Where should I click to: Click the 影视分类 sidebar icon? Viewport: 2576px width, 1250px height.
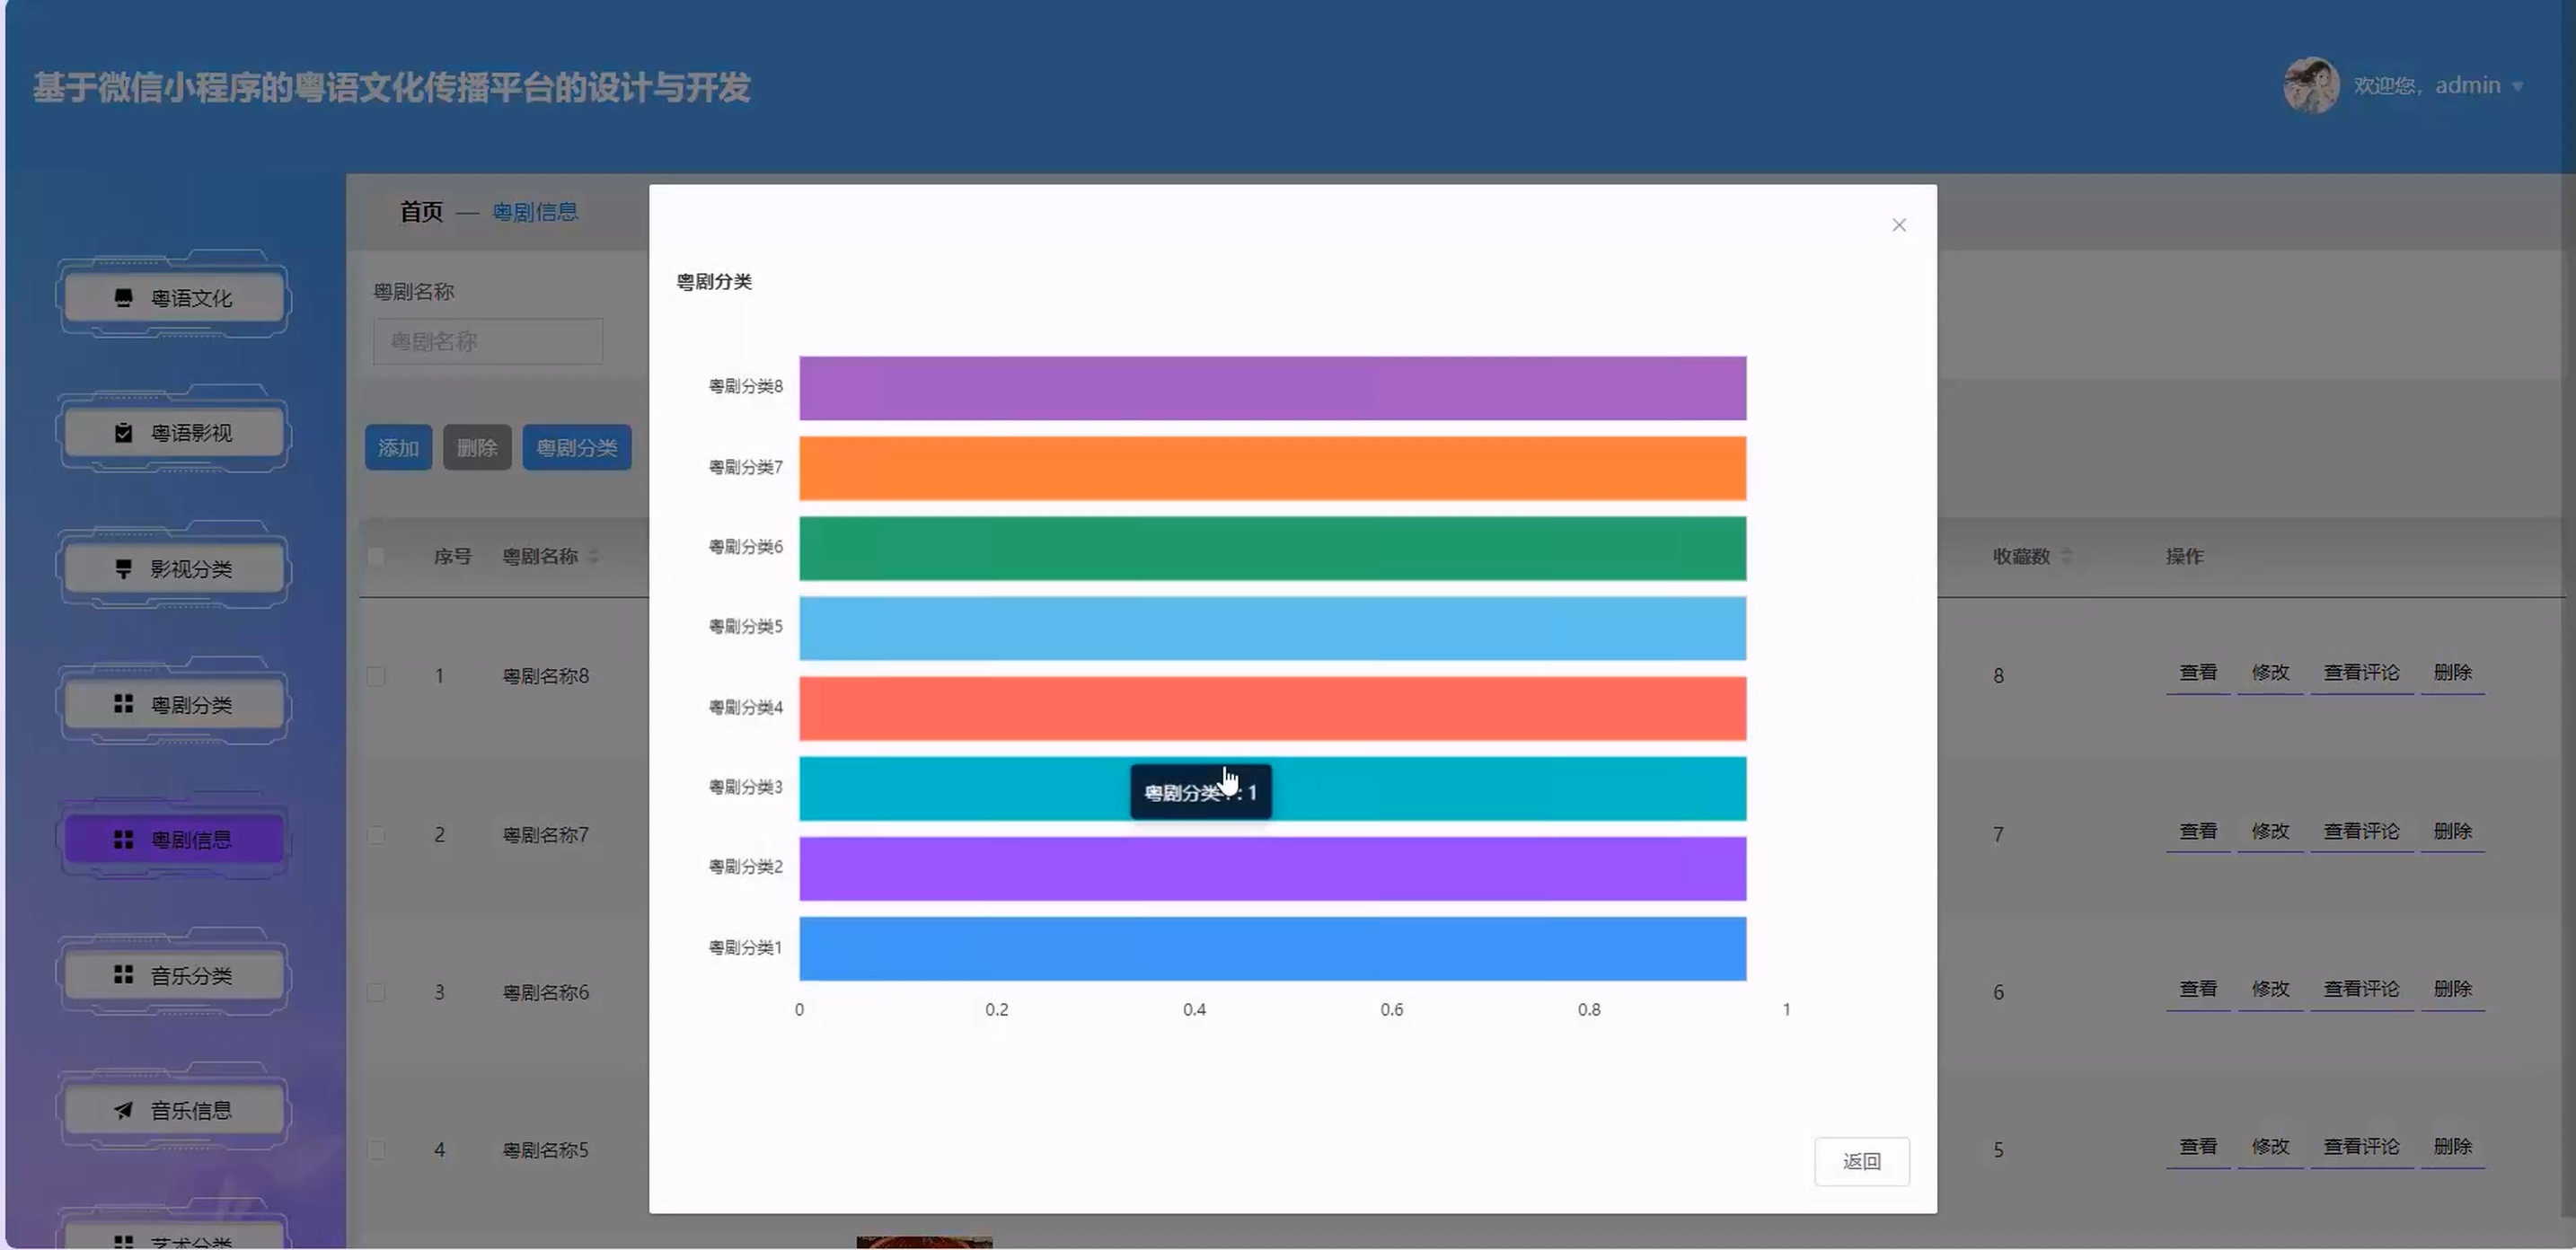coord(123,569)
